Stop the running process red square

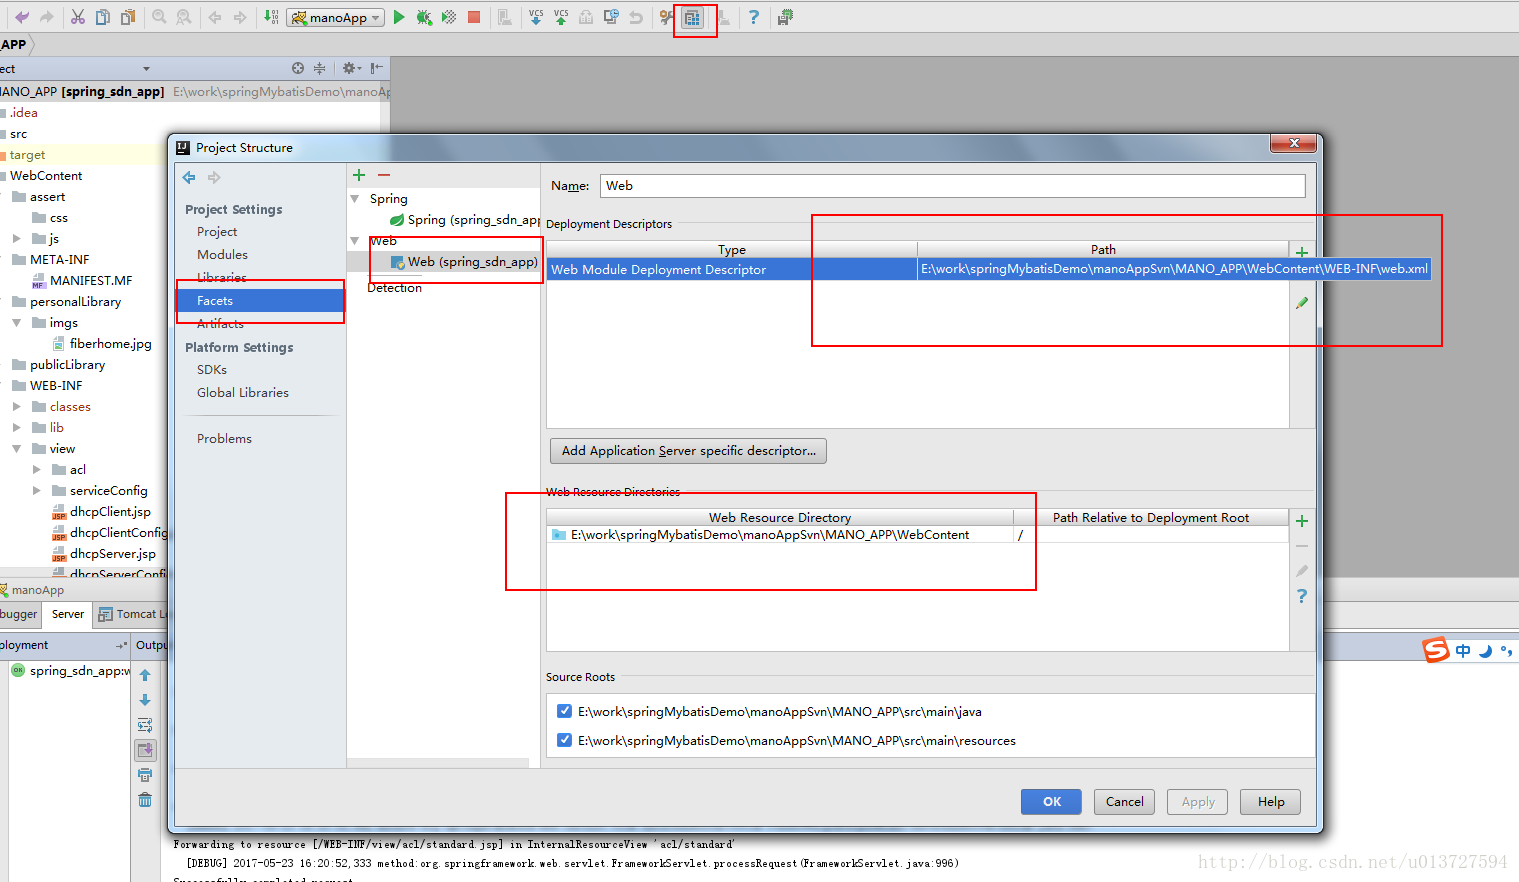(474, 17)
